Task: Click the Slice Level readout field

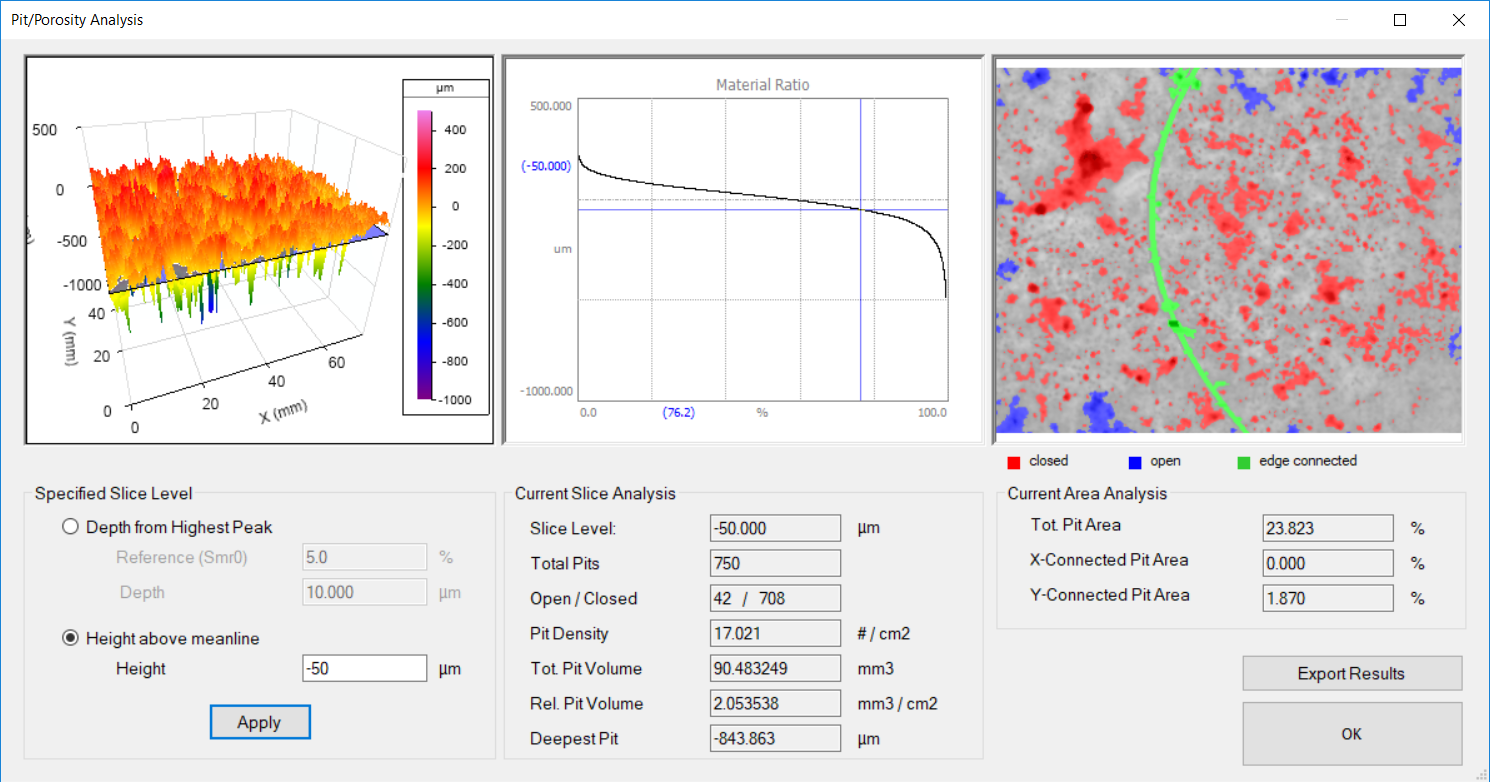Action: (x=775, y=528)
